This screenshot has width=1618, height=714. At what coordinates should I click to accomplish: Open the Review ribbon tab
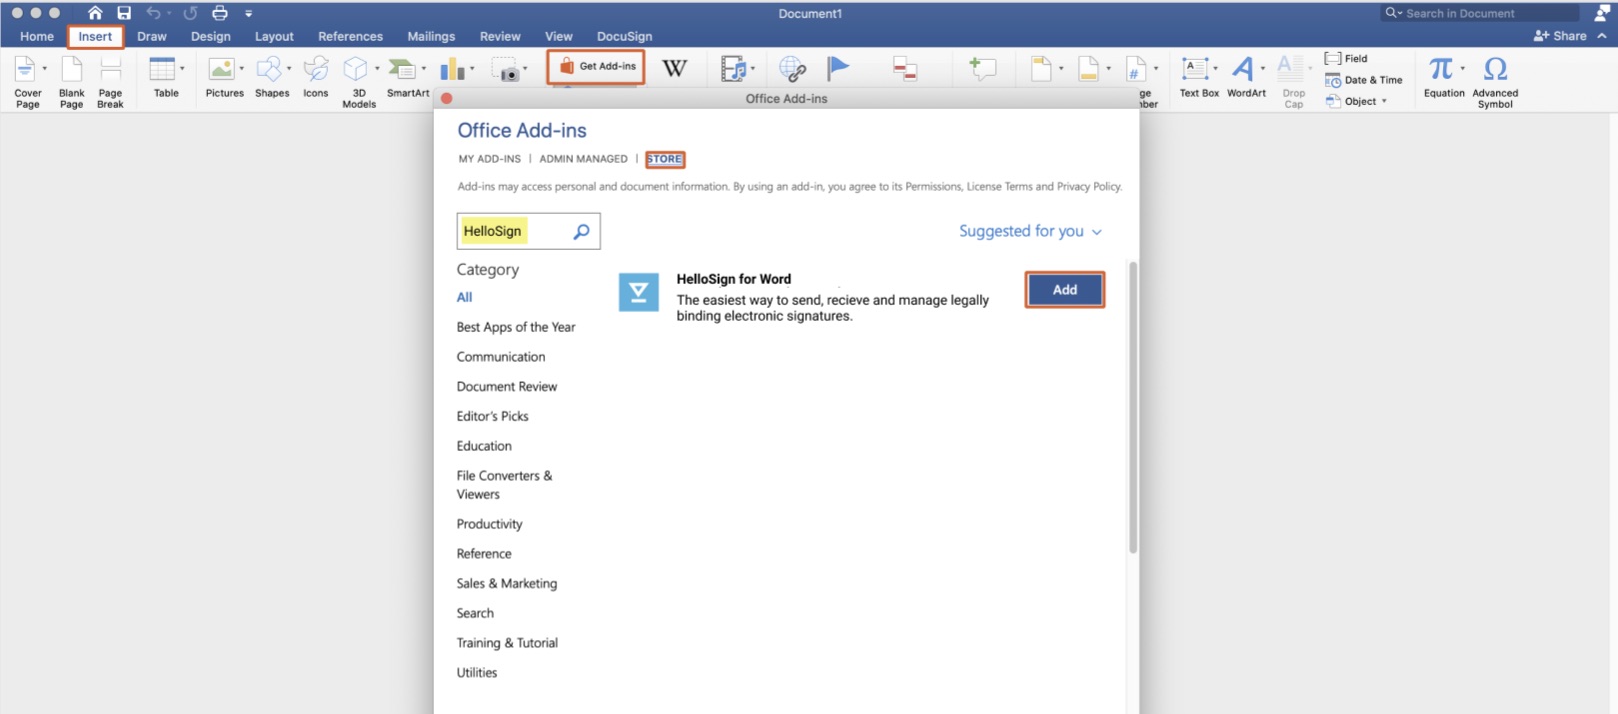500,36
